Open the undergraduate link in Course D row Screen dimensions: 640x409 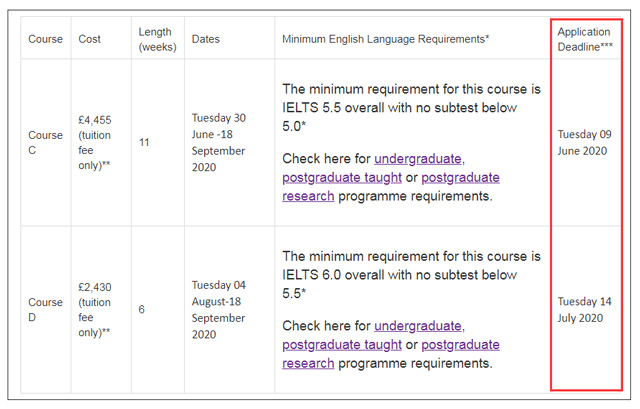pos(418,326)
